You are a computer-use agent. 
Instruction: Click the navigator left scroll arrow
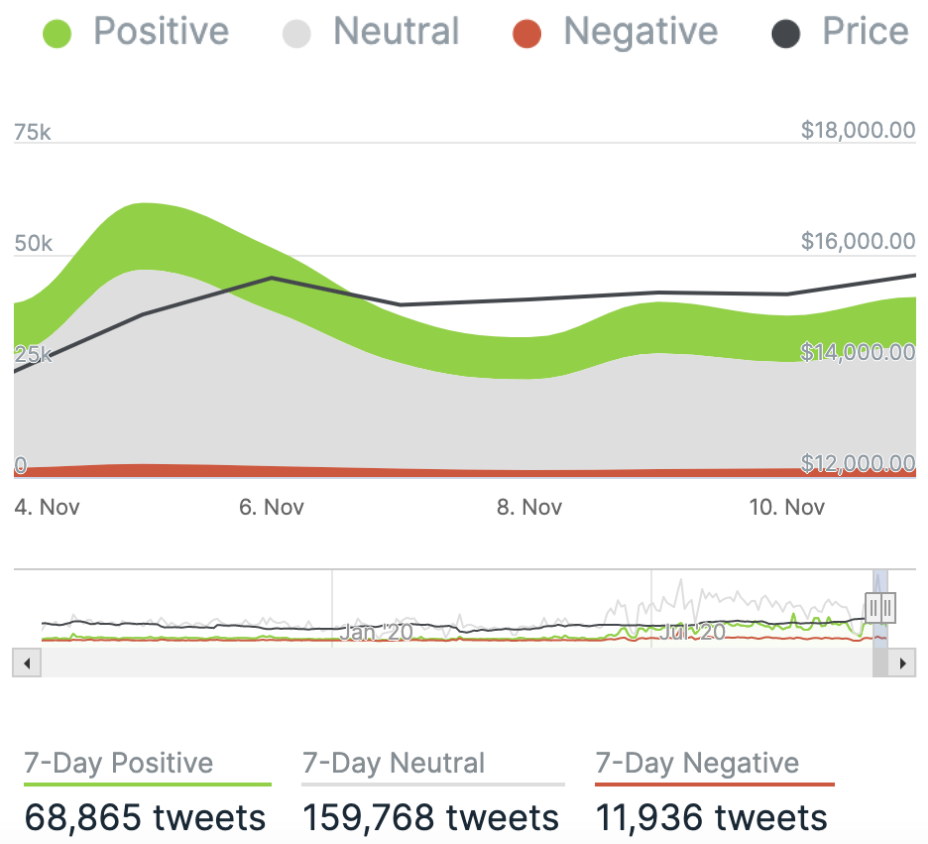27,662
